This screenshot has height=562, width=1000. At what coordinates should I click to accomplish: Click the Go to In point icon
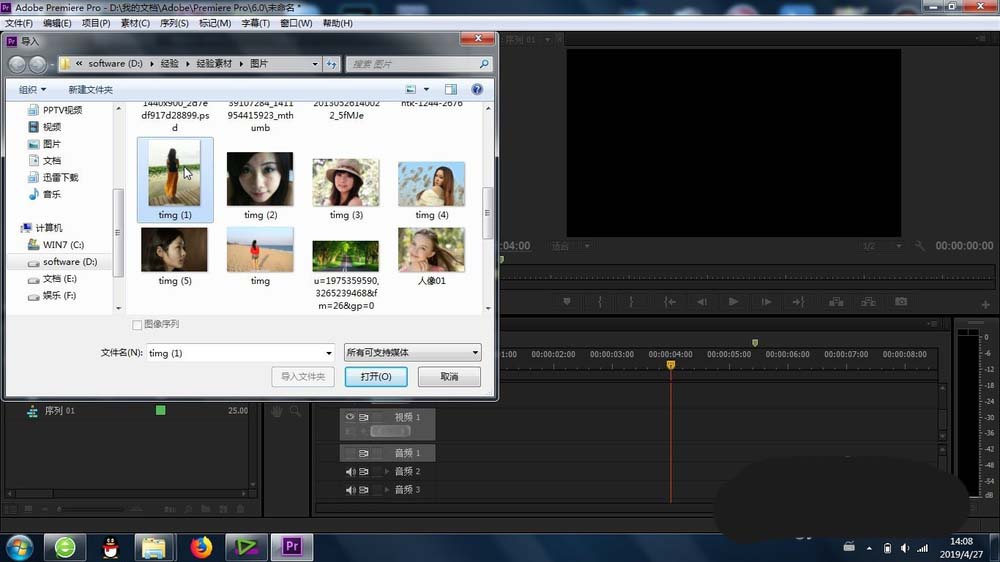670,302
